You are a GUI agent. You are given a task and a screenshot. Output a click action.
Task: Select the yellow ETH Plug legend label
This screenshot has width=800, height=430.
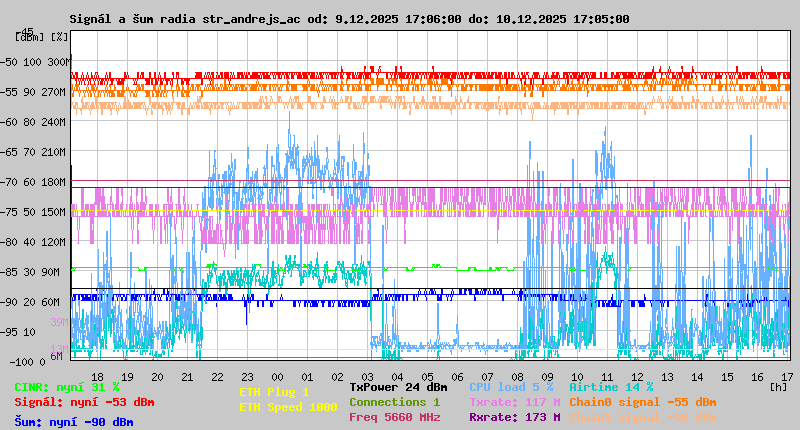274,393
